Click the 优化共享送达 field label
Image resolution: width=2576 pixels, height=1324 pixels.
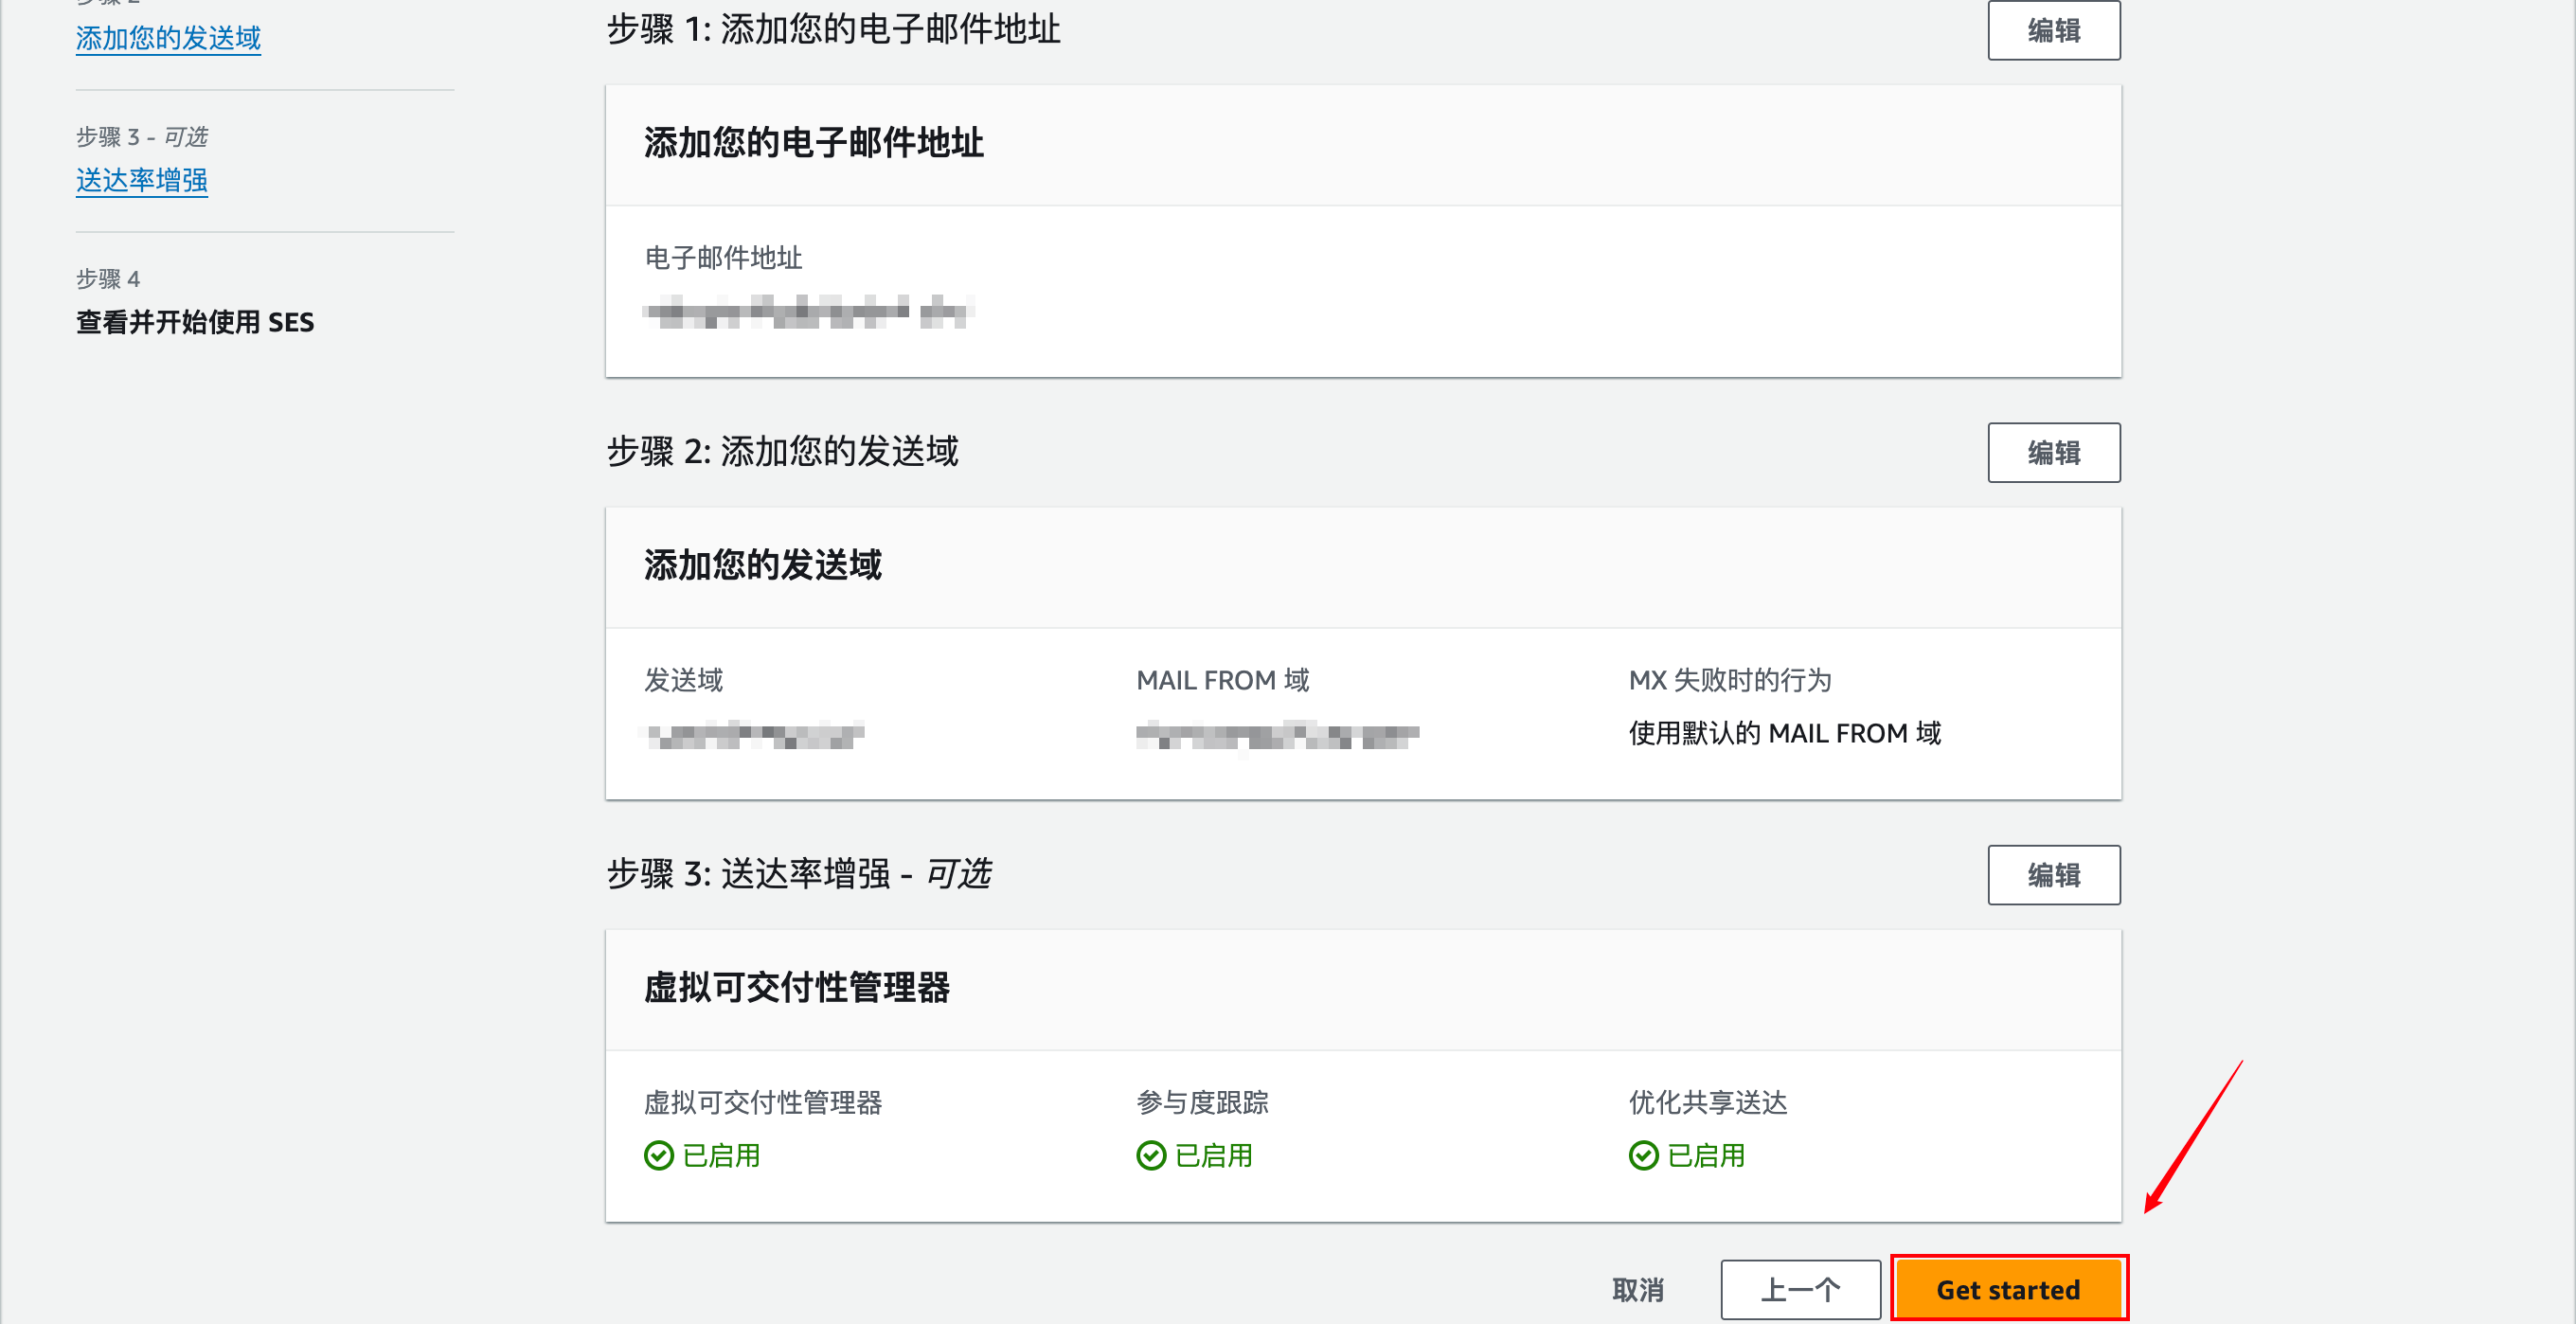point(1708,1102)
